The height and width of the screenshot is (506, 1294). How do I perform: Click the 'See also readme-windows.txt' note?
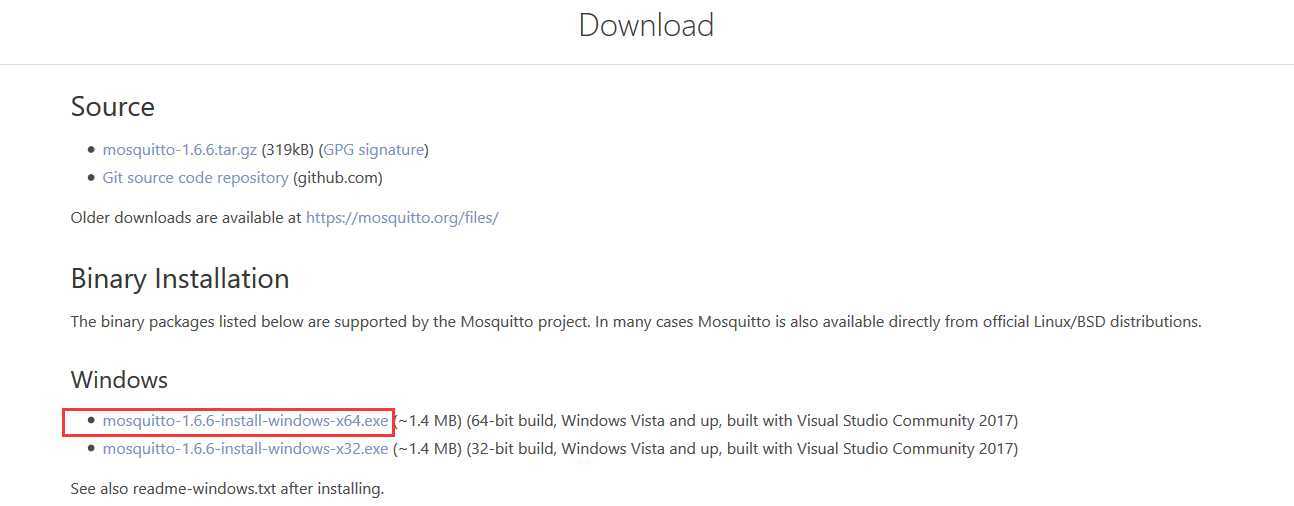coord(228,489)
